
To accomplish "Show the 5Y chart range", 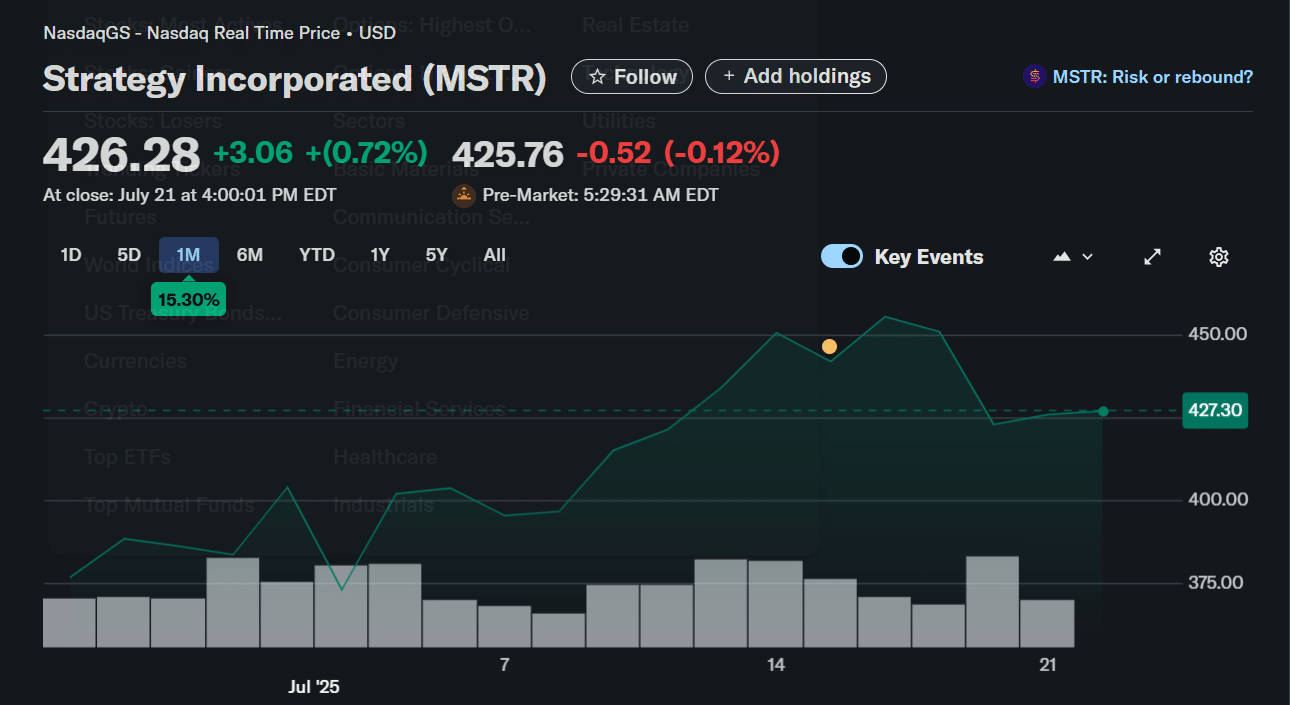I will (x=437, y=255).
